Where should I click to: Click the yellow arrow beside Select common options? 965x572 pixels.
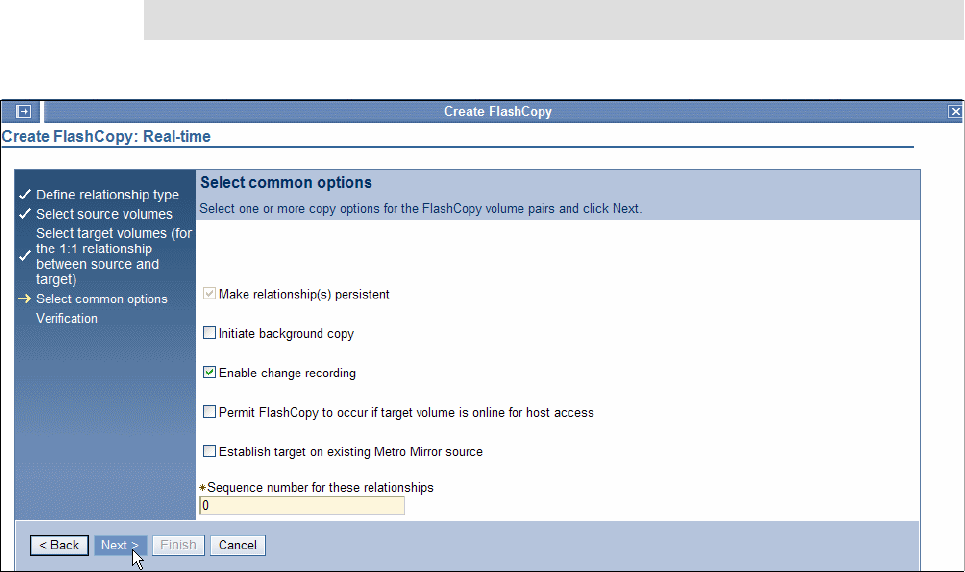[x=25, y=299]
